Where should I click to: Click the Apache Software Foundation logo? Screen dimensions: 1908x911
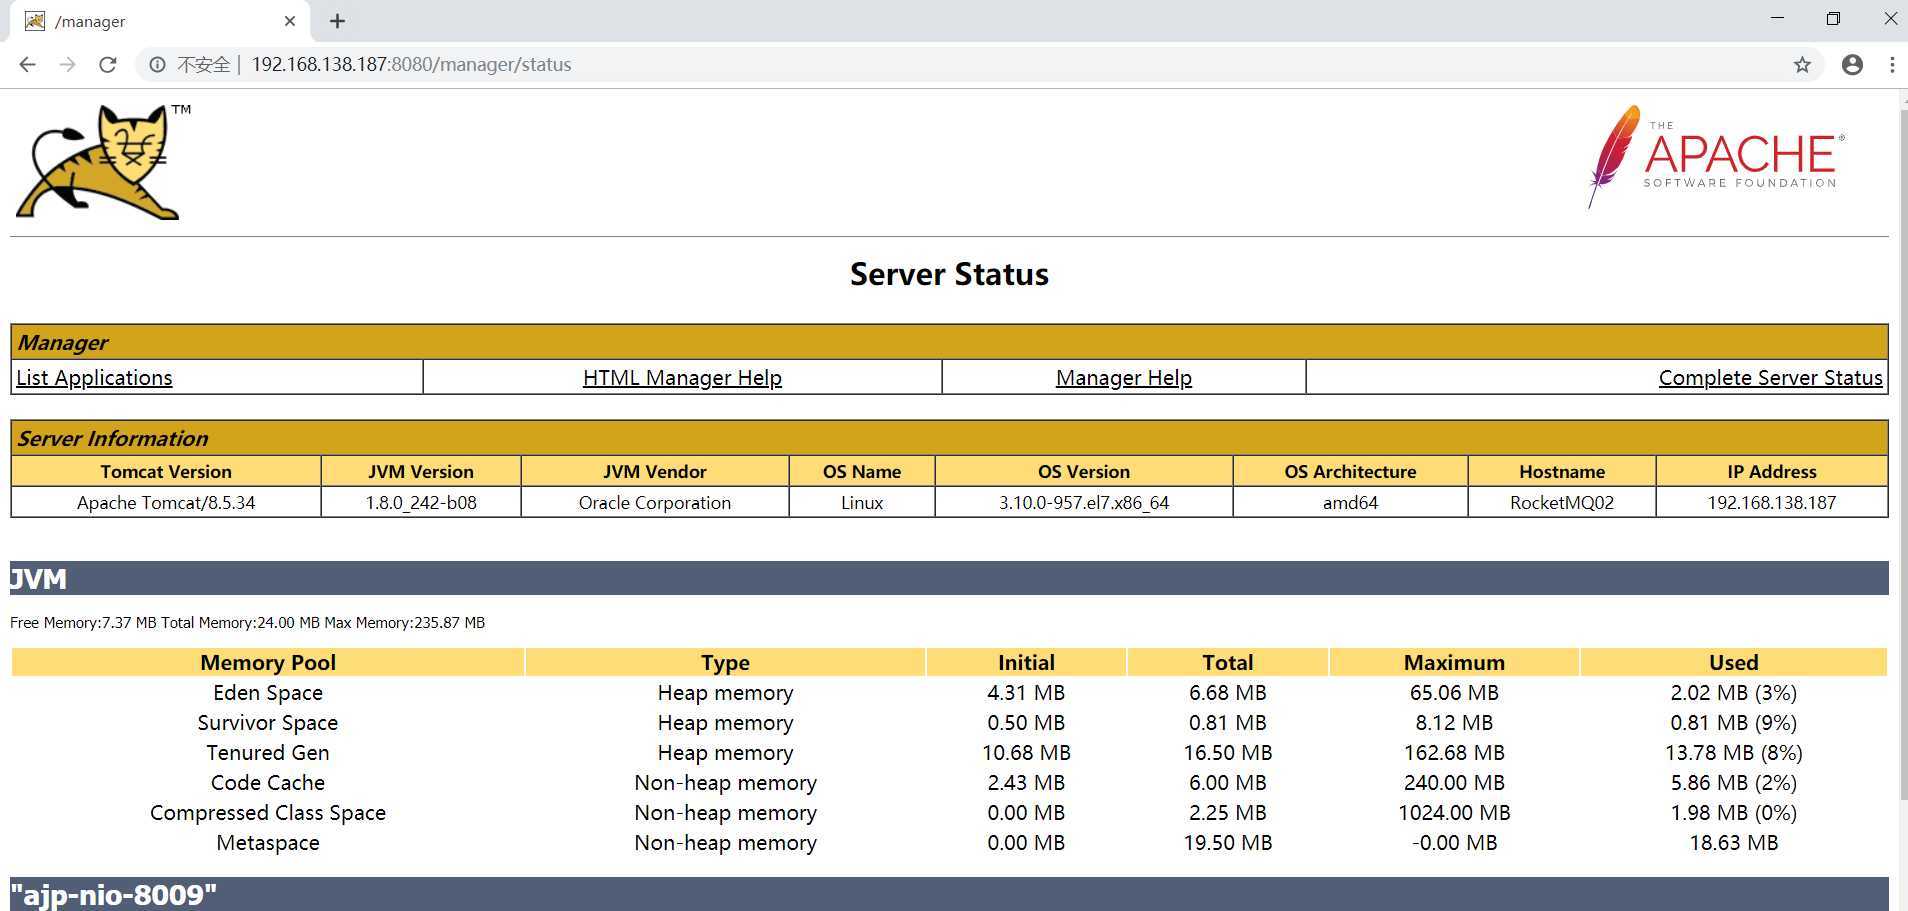[x=1716, y=156]
